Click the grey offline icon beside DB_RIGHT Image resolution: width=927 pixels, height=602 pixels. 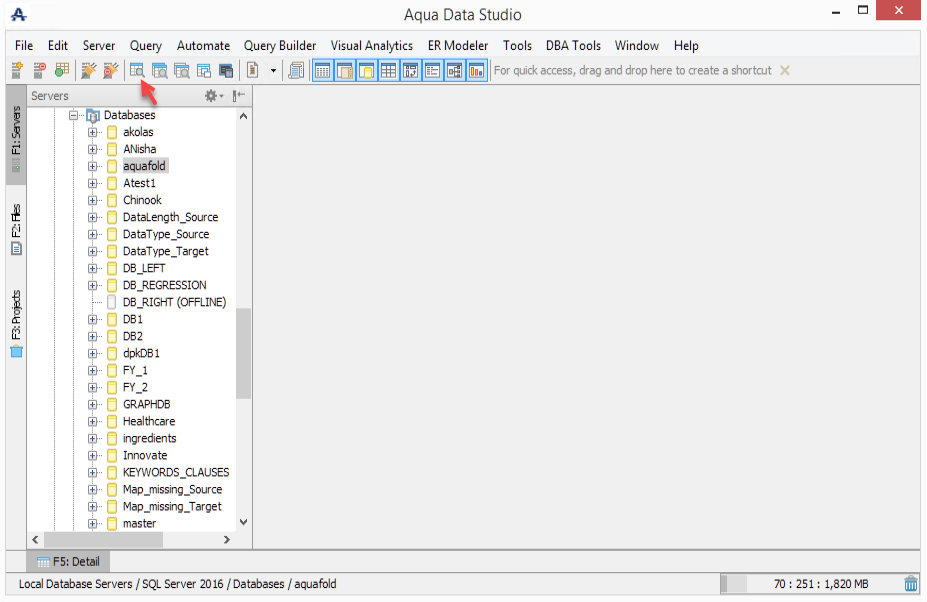click(112, 302)
